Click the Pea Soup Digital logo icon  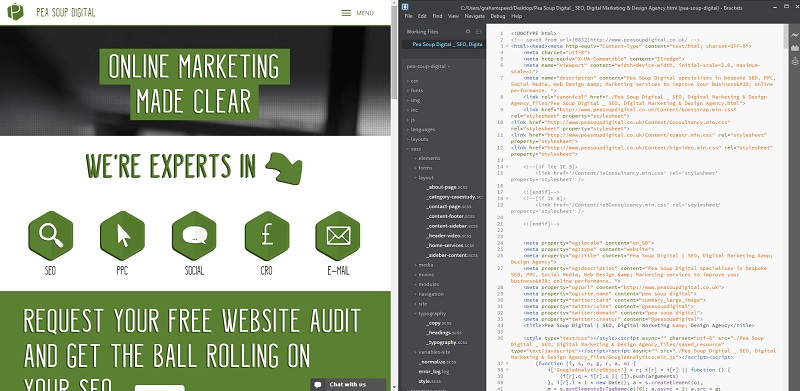15,12
